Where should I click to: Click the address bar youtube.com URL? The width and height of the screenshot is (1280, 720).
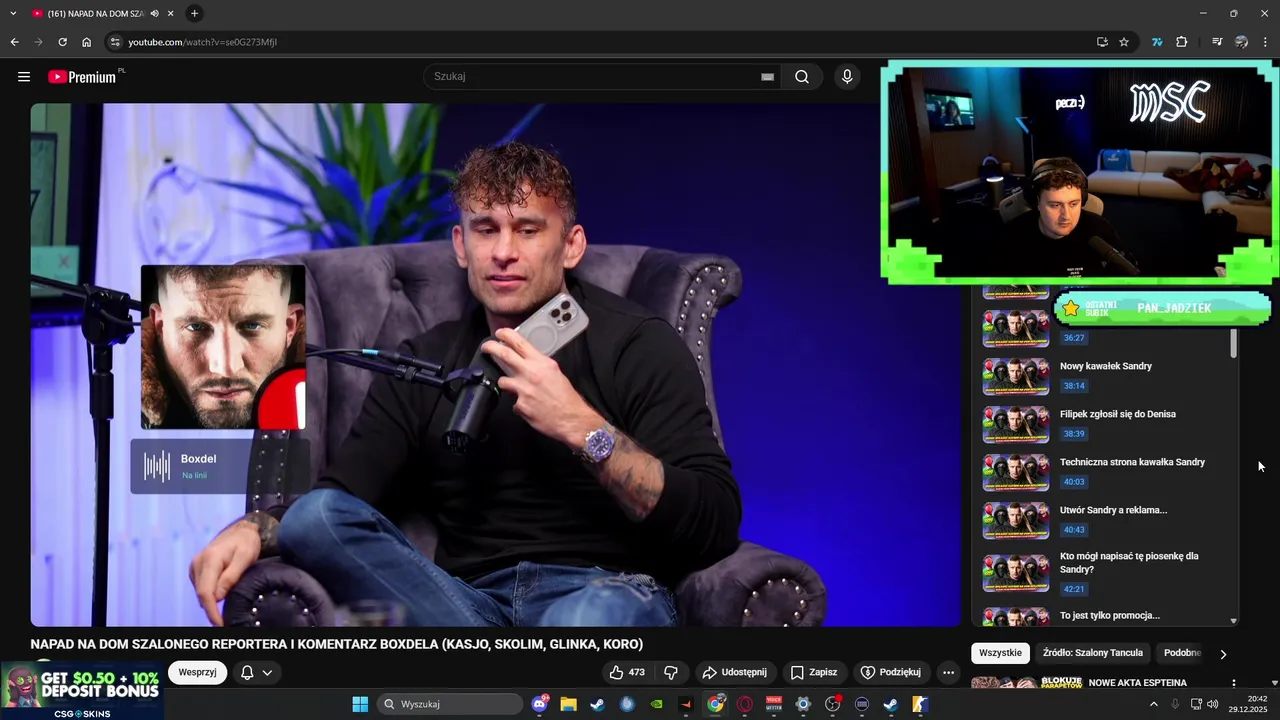[202, 42]
